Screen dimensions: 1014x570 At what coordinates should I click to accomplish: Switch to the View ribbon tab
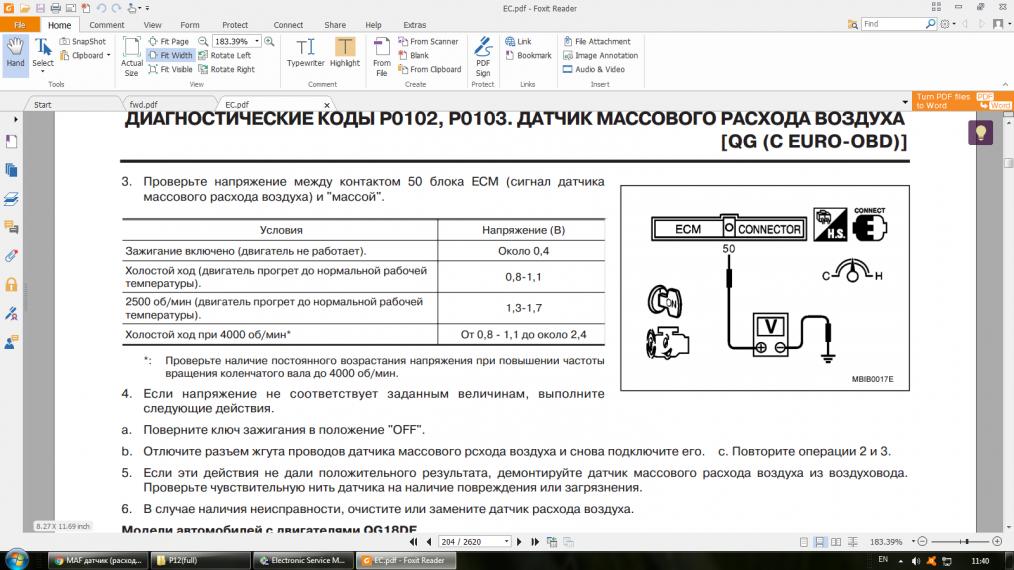[x=153, y=25]
